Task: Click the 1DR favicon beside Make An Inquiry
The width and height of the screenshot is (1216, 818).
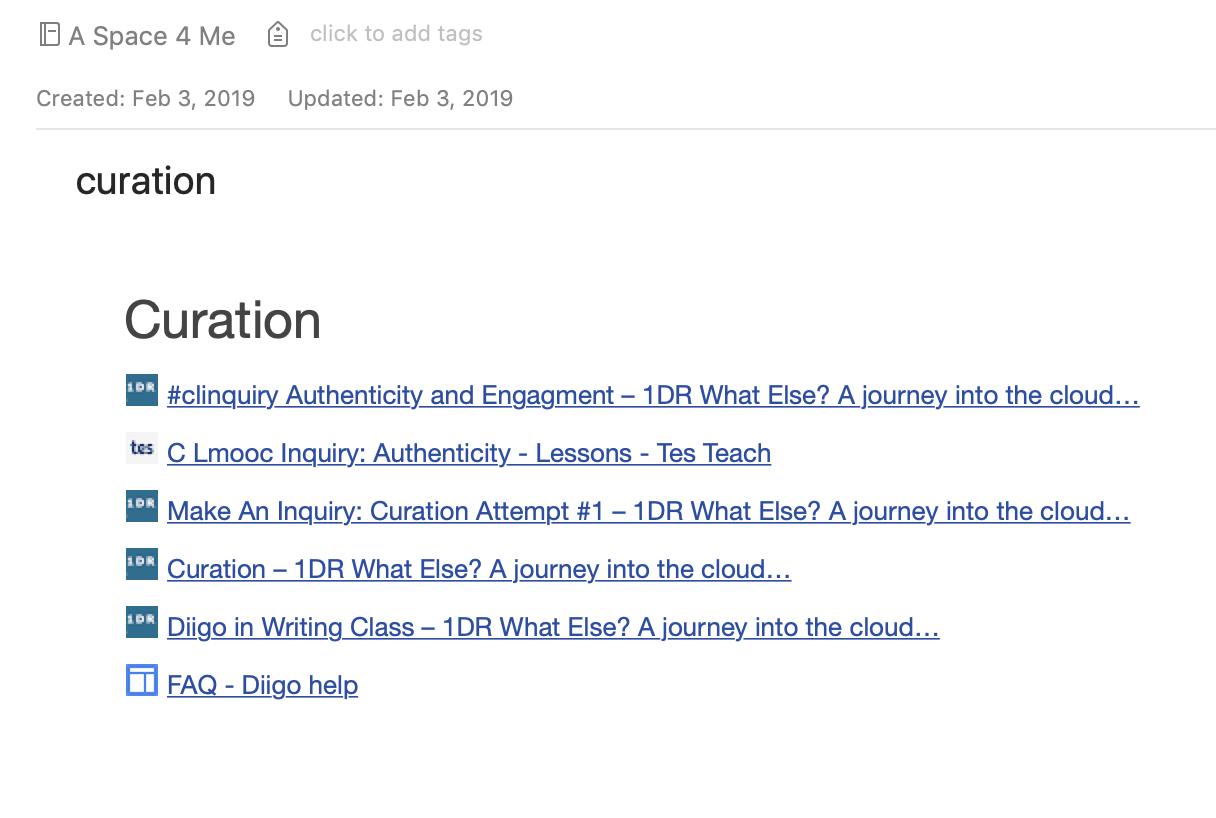Action: tap(142, 506)
